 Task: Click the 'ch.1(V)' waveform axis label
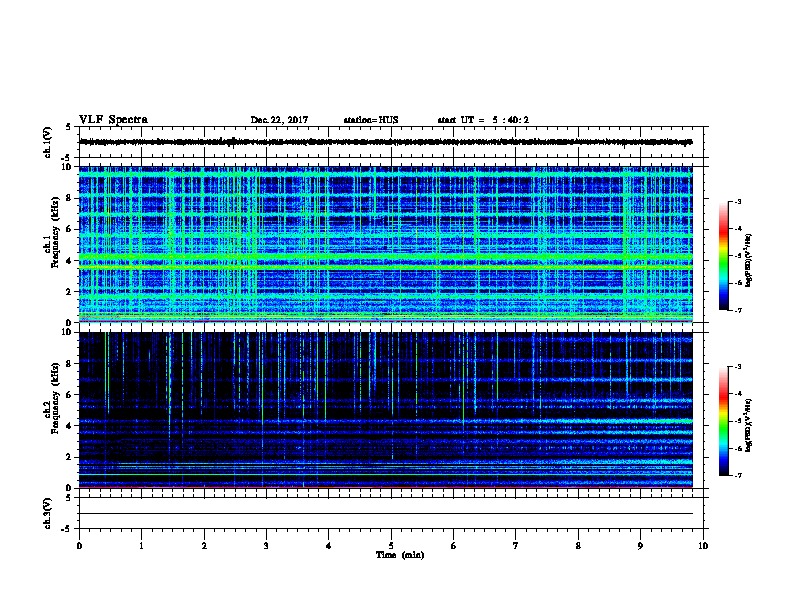[x=48, y=142]
